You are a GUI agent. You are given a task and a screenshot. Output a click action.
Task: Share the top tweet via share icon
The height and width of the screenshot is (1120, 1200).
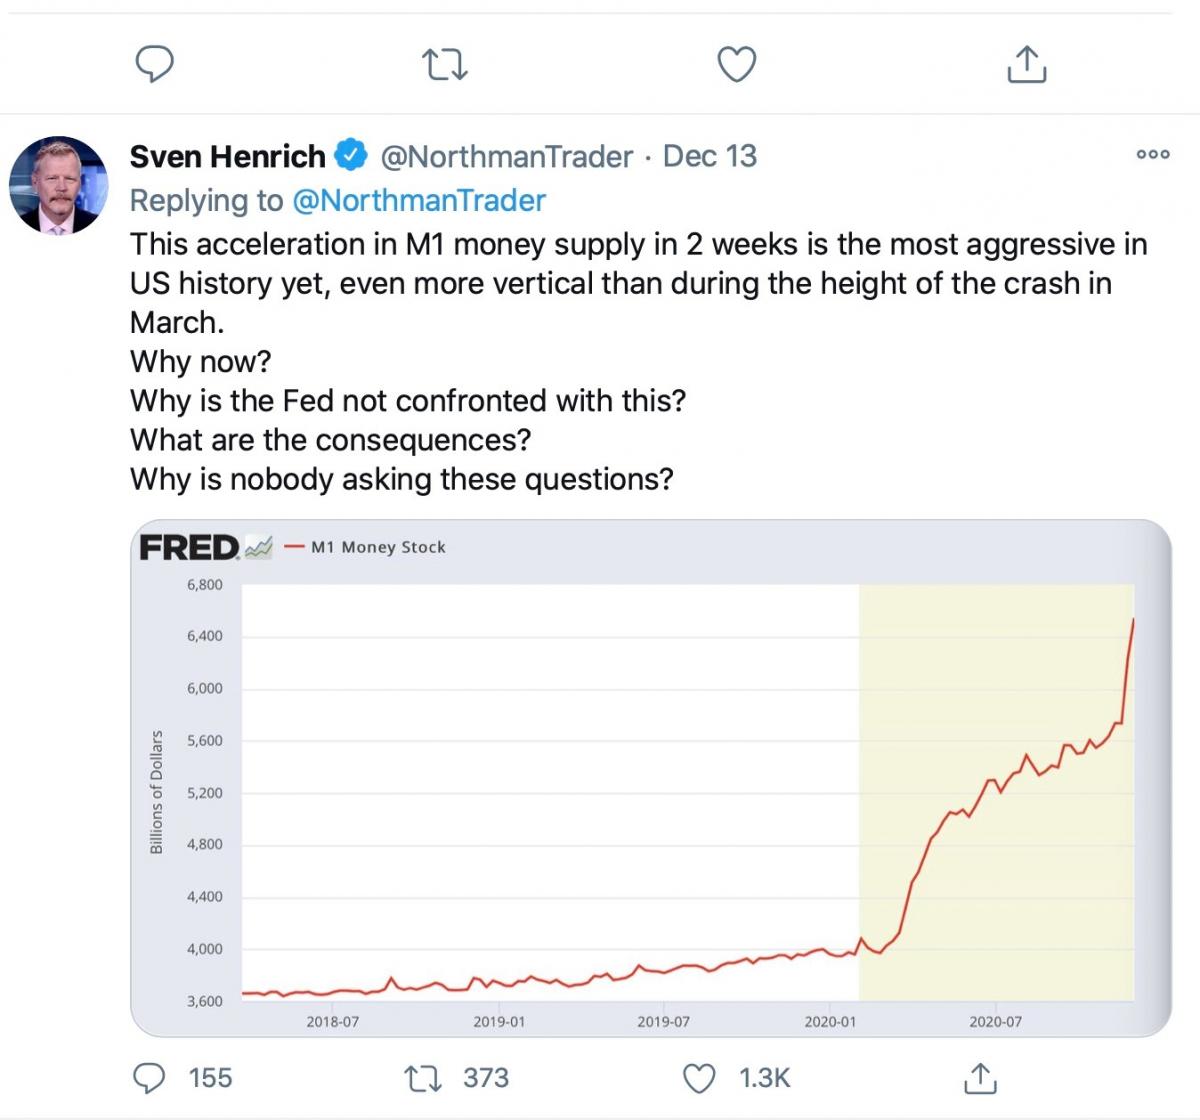(x=1025, y=64)
